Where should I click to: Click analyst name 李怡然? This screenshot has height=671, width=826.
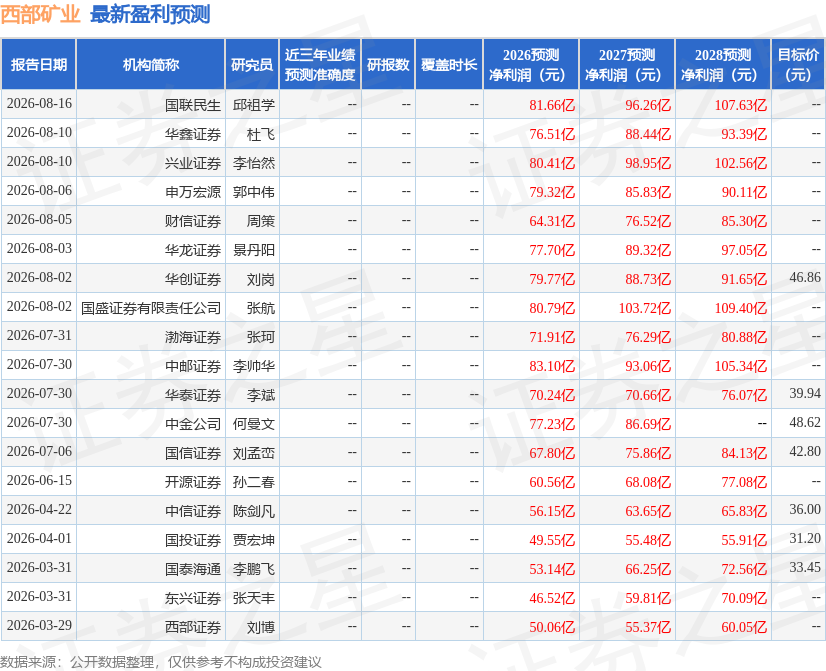coord(254,163)
